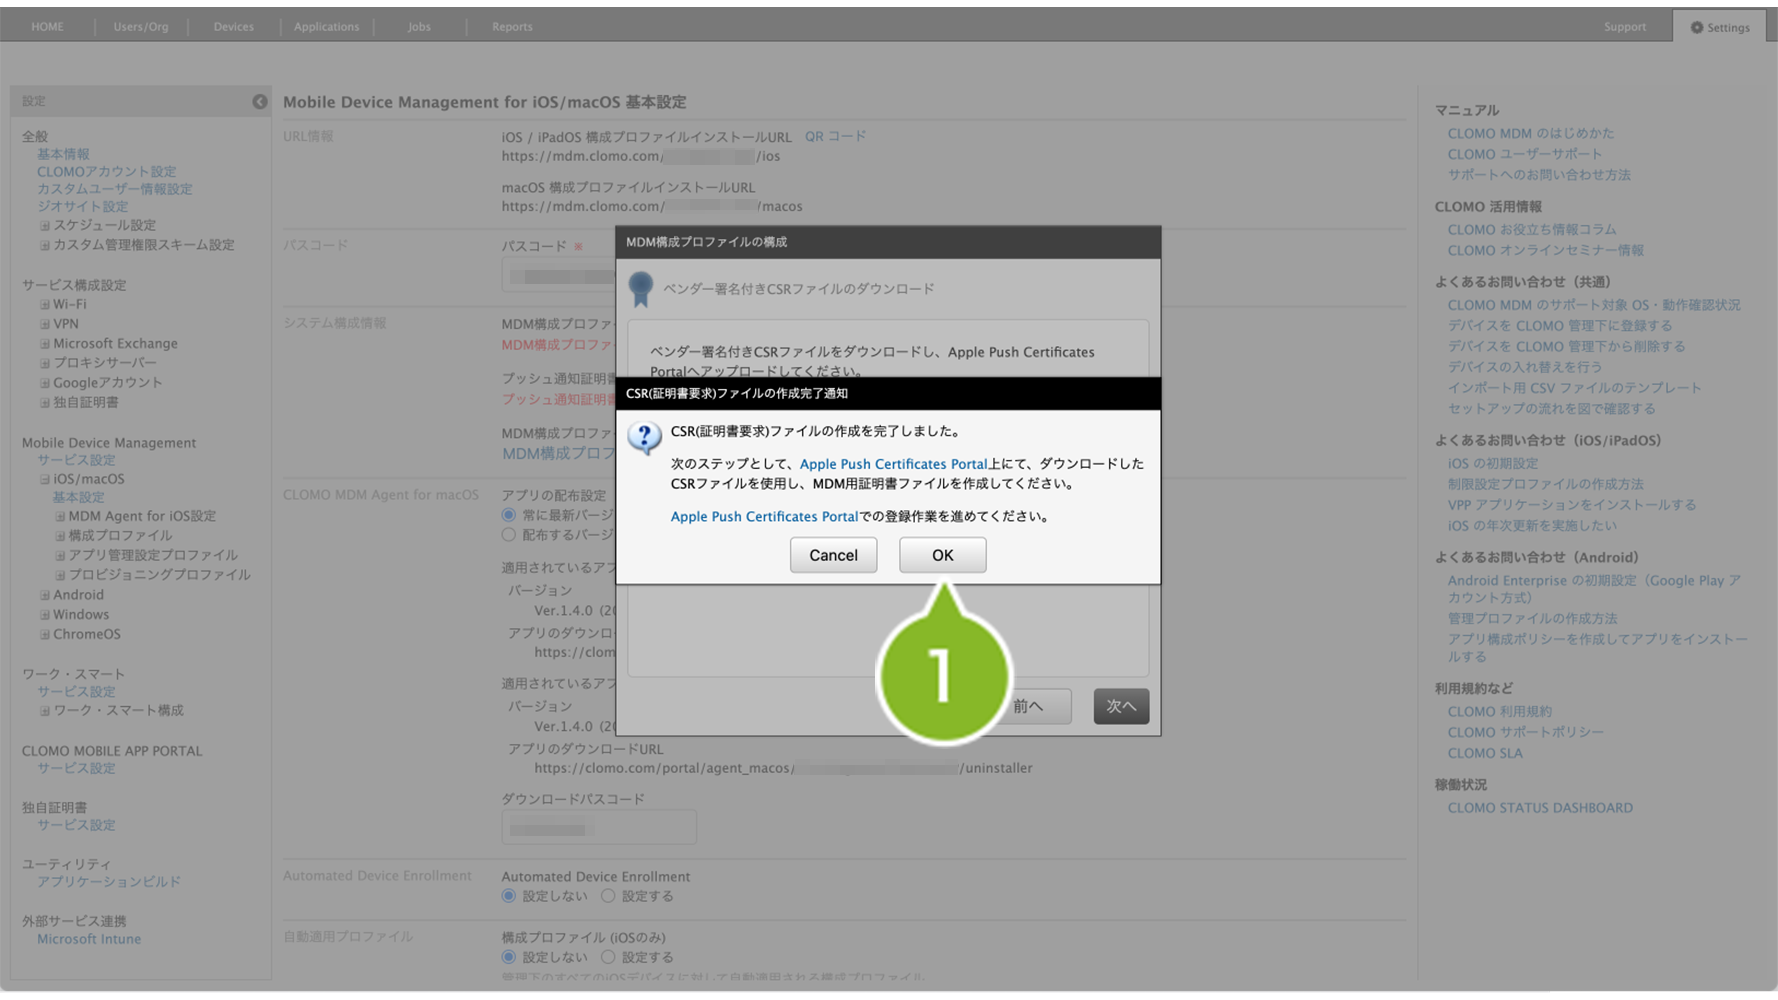
Task: Open カスタムユーザー情報設定 in sidebar
Action: click(114, 189)
